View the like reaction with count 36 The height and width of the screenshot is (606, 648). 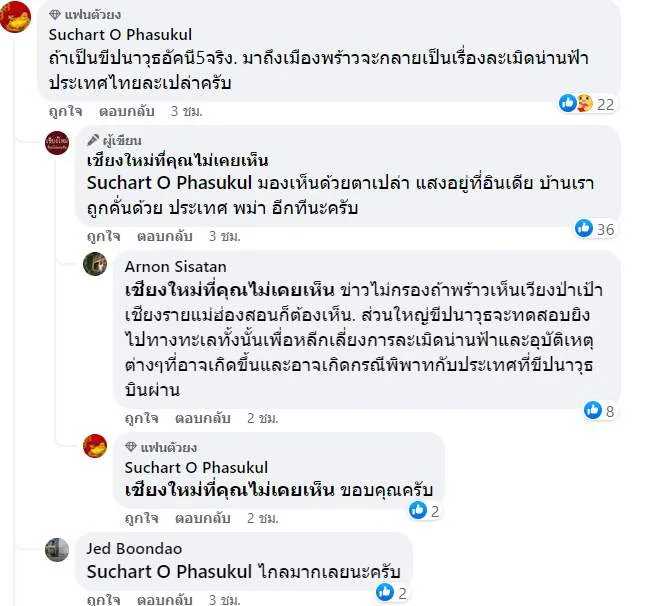pyautogui.click(x=584, y=228)
